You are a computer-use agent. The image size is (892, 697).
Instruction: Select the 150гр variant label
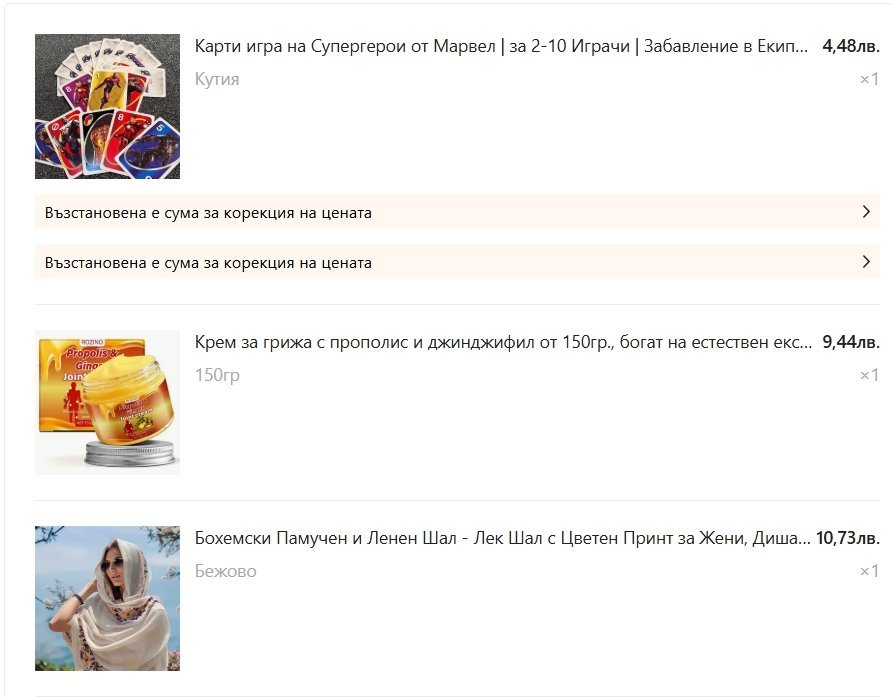tap(217, 376)
